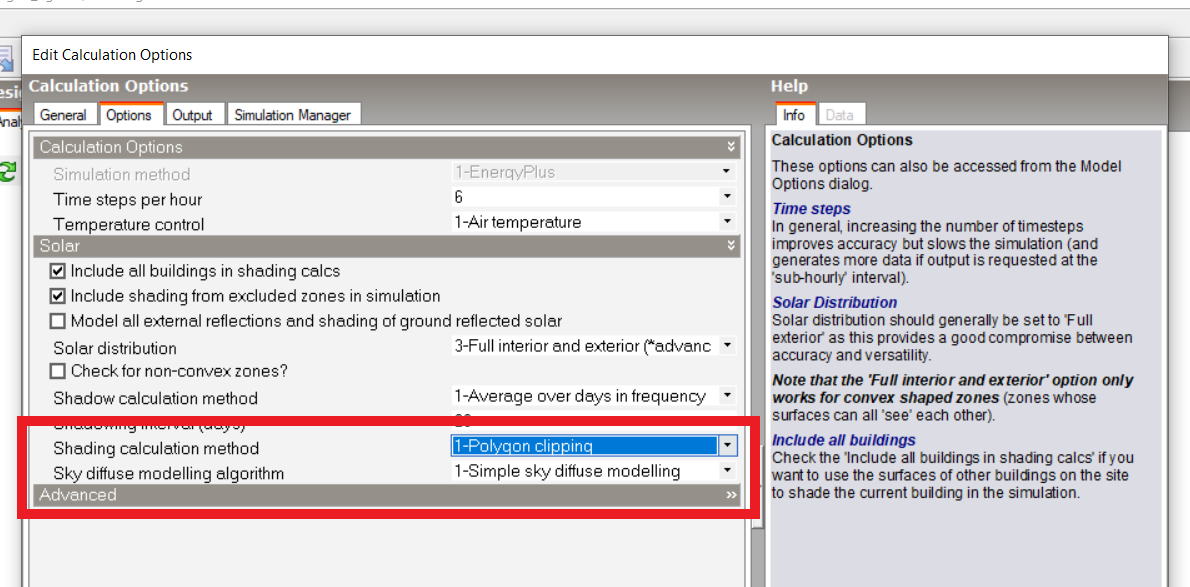Select the Options tab
The height and width of the screenshot is (587, 1190).
129,114
